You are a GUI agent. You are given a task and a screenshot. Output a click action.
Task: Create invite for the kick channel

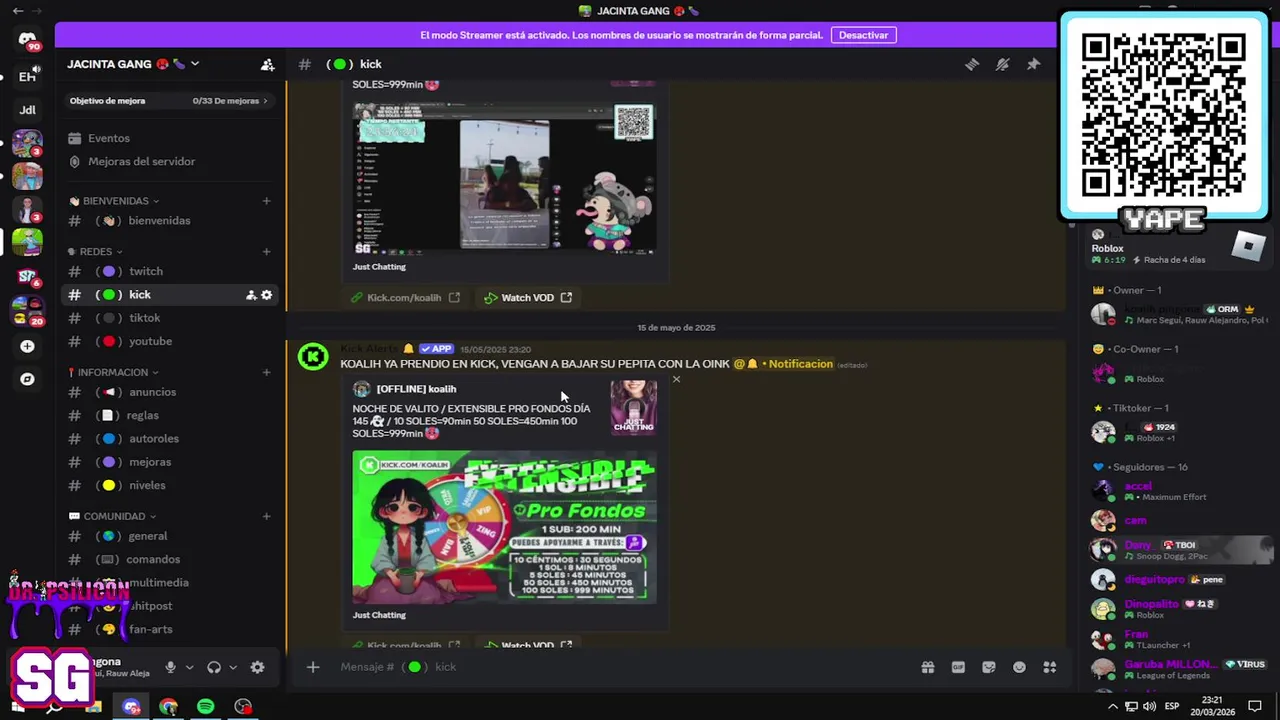point(251,295)
